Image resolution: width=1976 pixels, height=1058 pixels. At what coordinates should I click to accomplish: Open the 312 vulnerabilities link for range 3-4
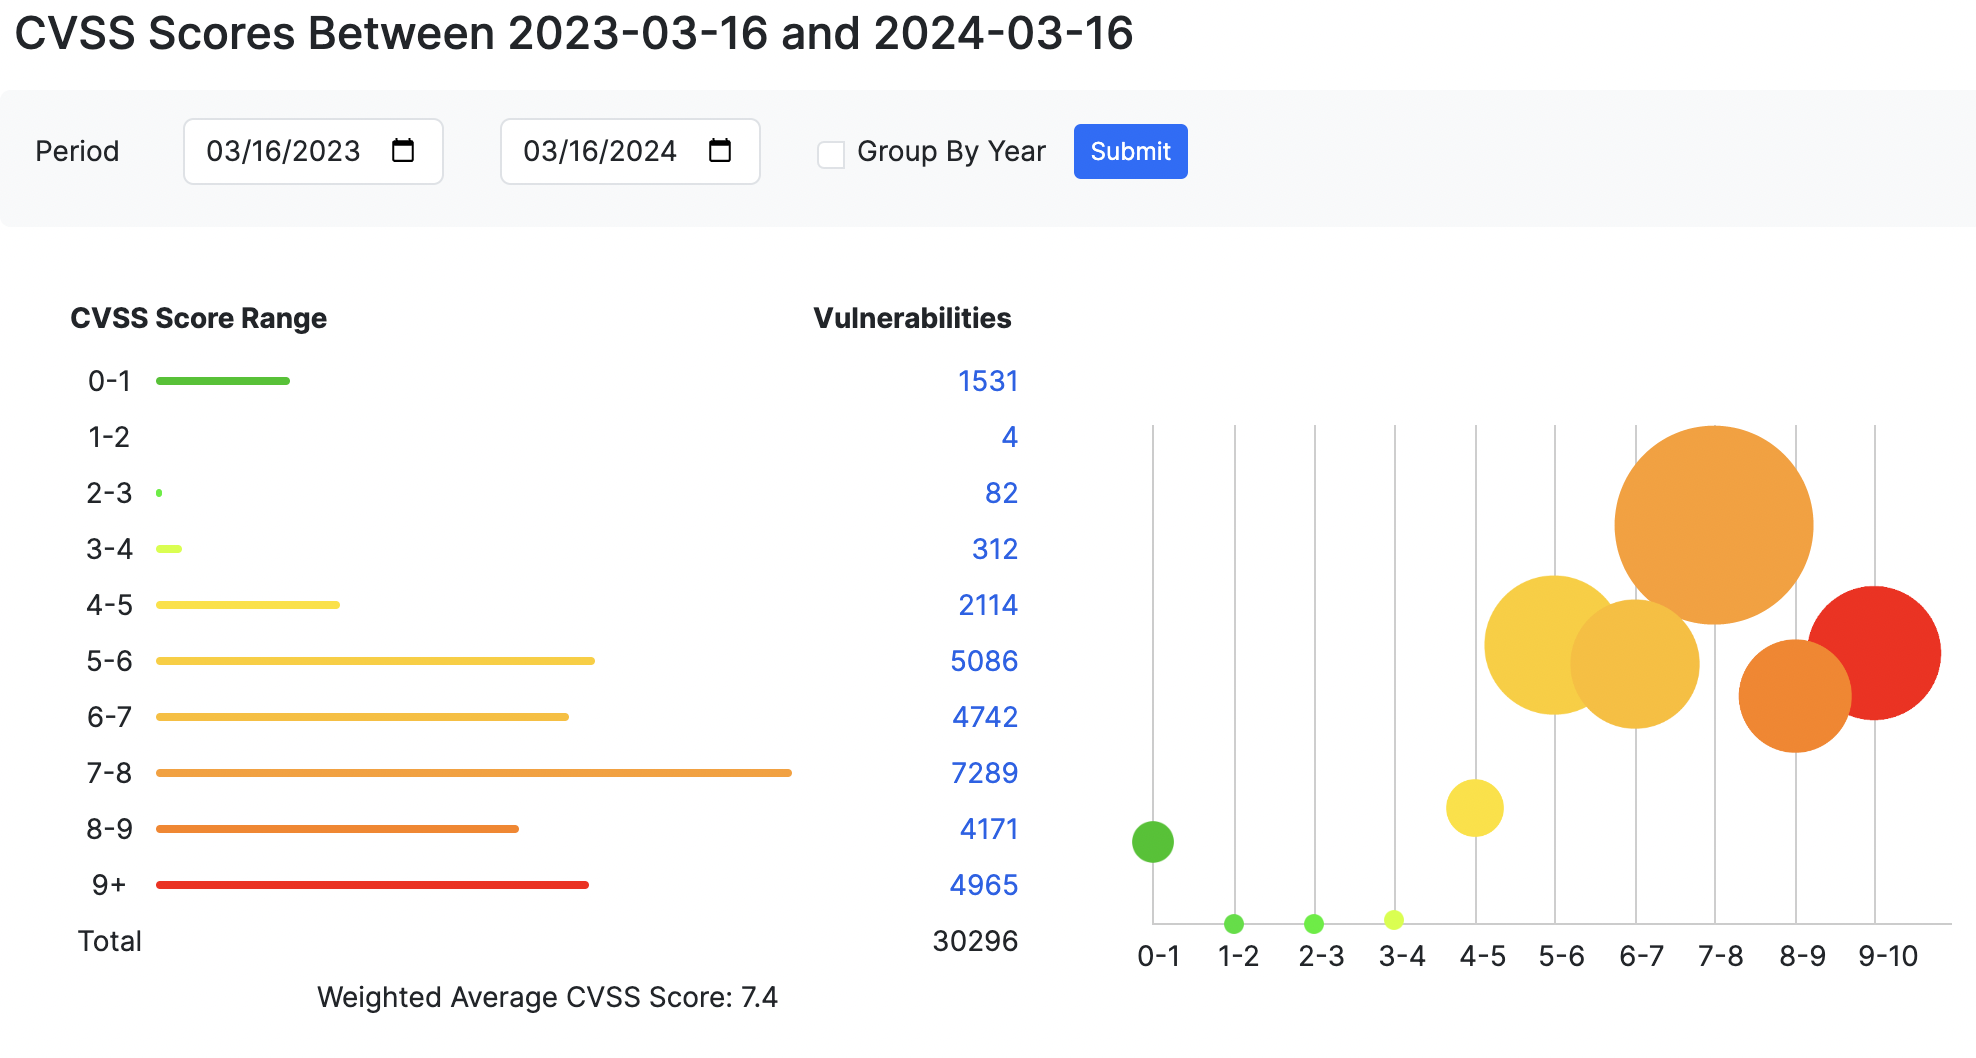point(995,549)
